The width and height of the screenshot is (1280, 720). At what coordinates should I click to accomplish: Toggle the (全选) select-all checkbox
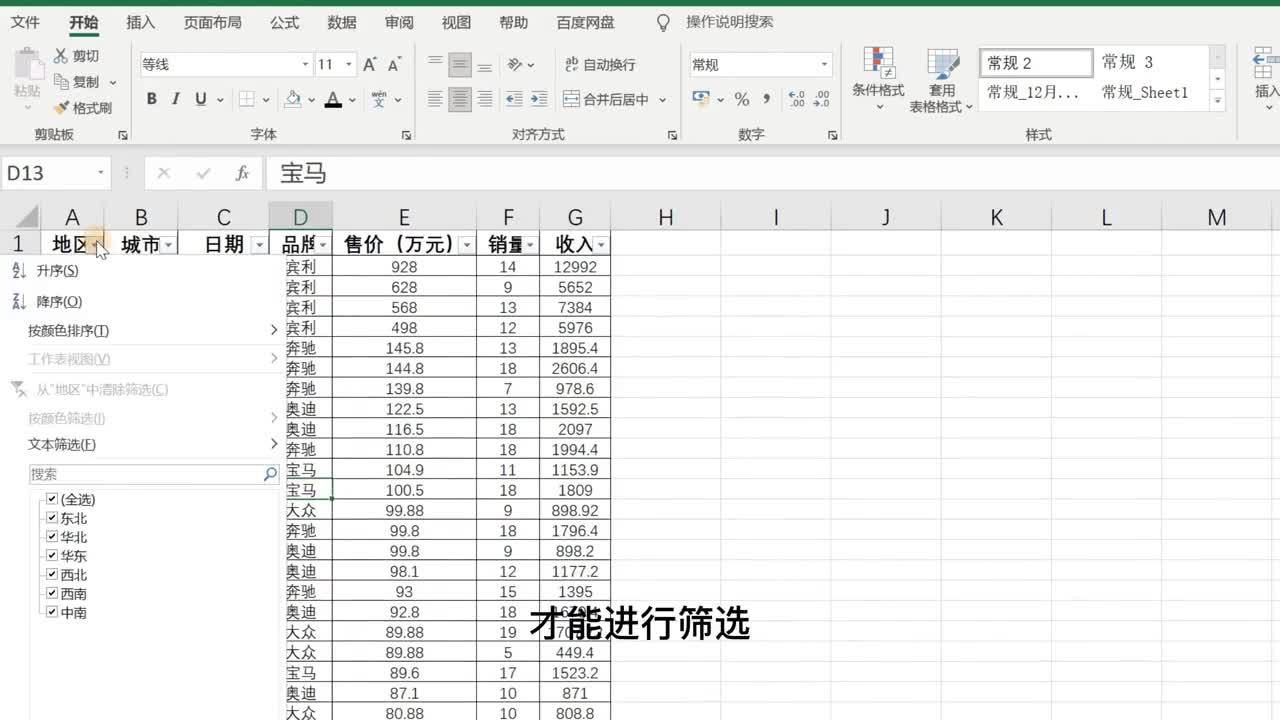click(52, 499)
